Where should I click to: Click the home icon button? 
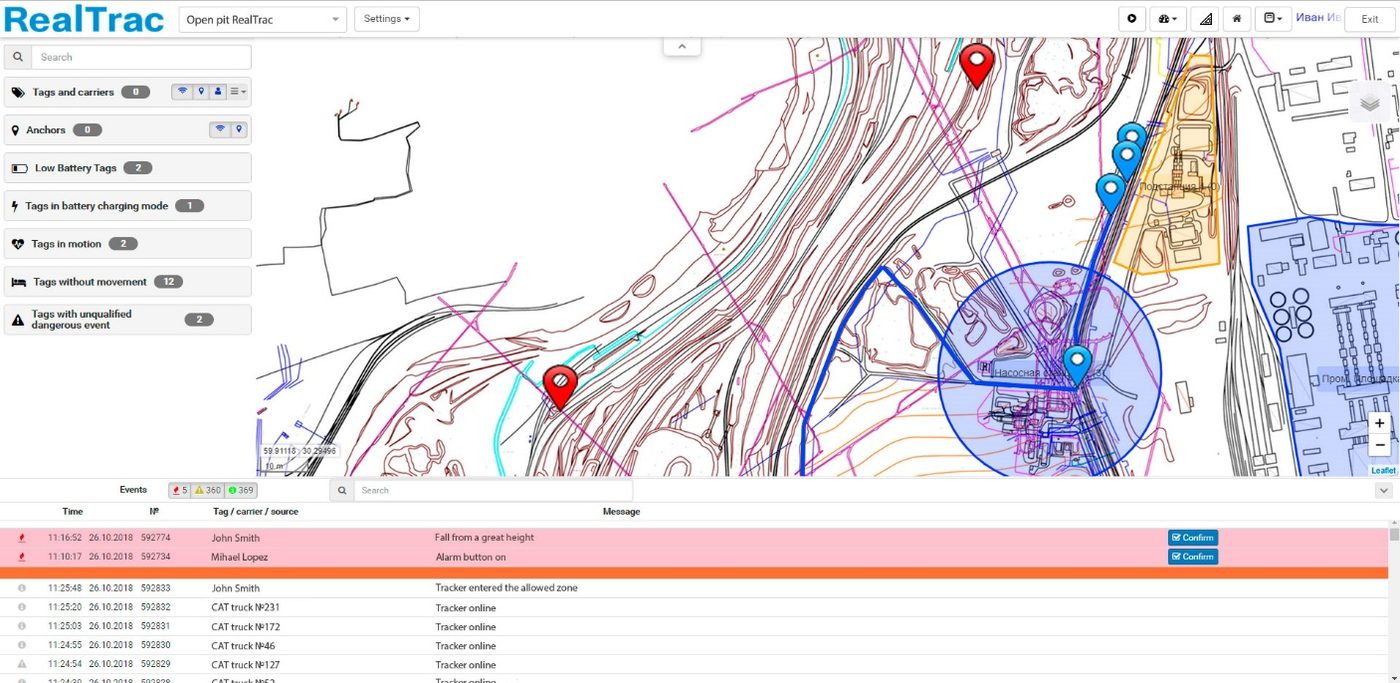[x=1237, y=19]
